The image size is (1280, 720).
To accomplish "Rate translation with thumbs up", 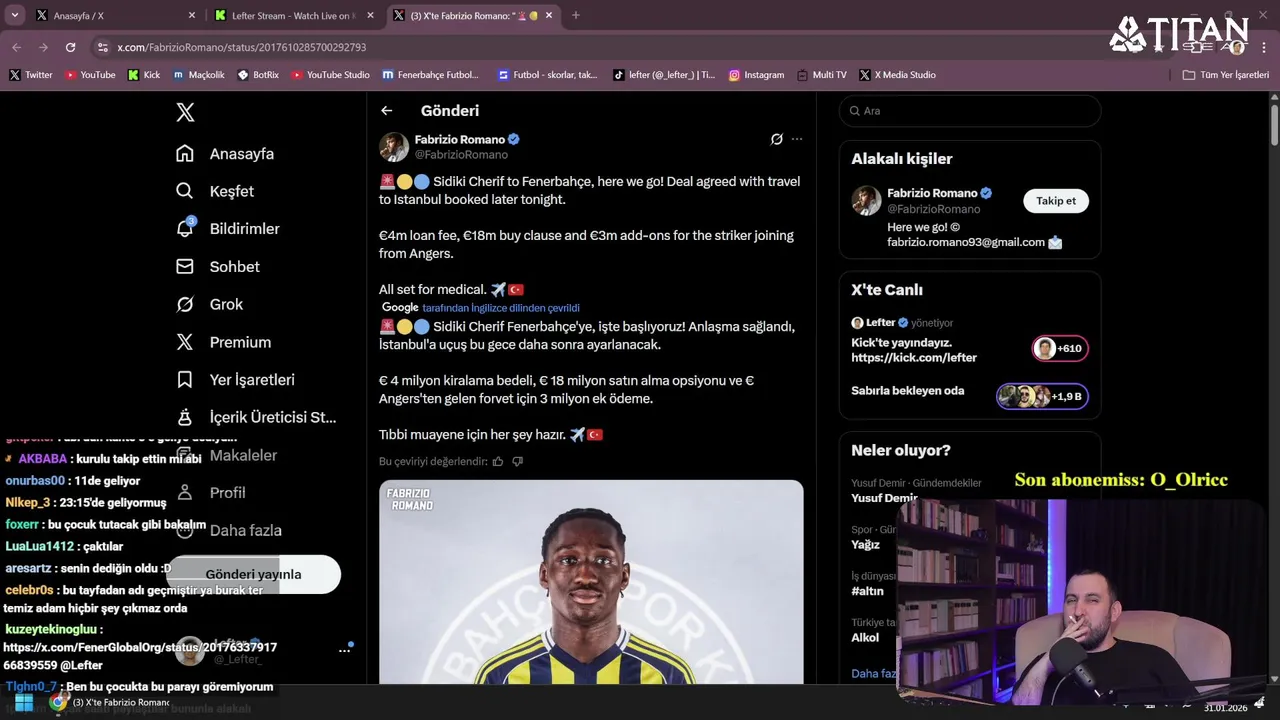I will click(x=498, y=461).
